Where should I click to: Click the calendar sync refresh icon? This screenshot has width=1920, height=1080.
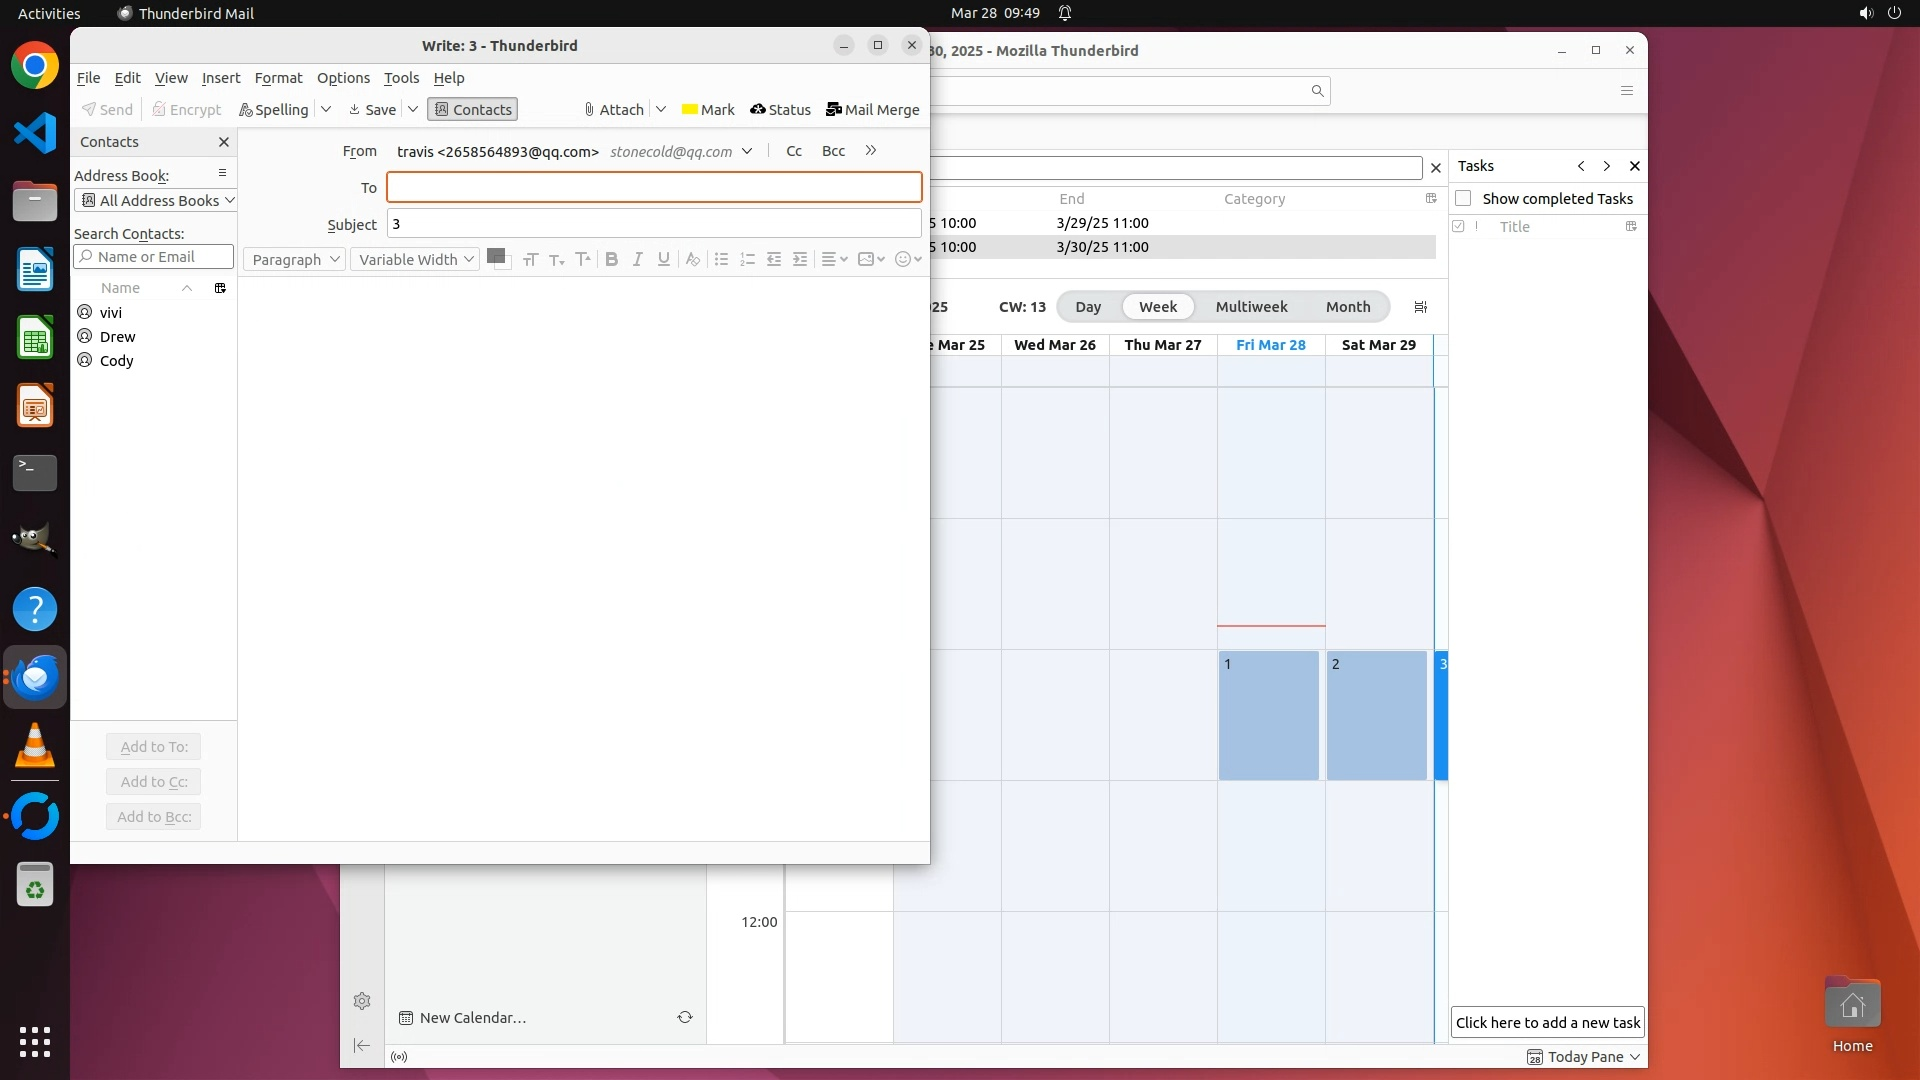coord(685,1017)
